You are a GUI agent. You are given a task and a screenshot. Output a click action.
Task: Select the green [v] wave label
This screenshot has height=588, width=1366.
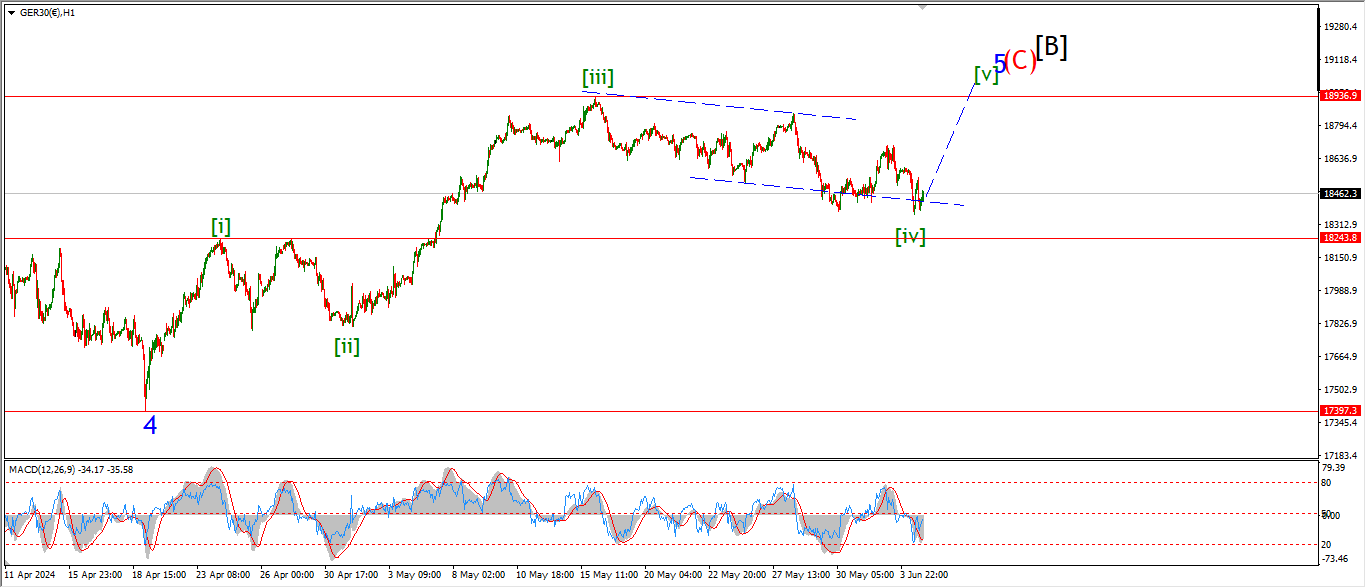[986, 74]
